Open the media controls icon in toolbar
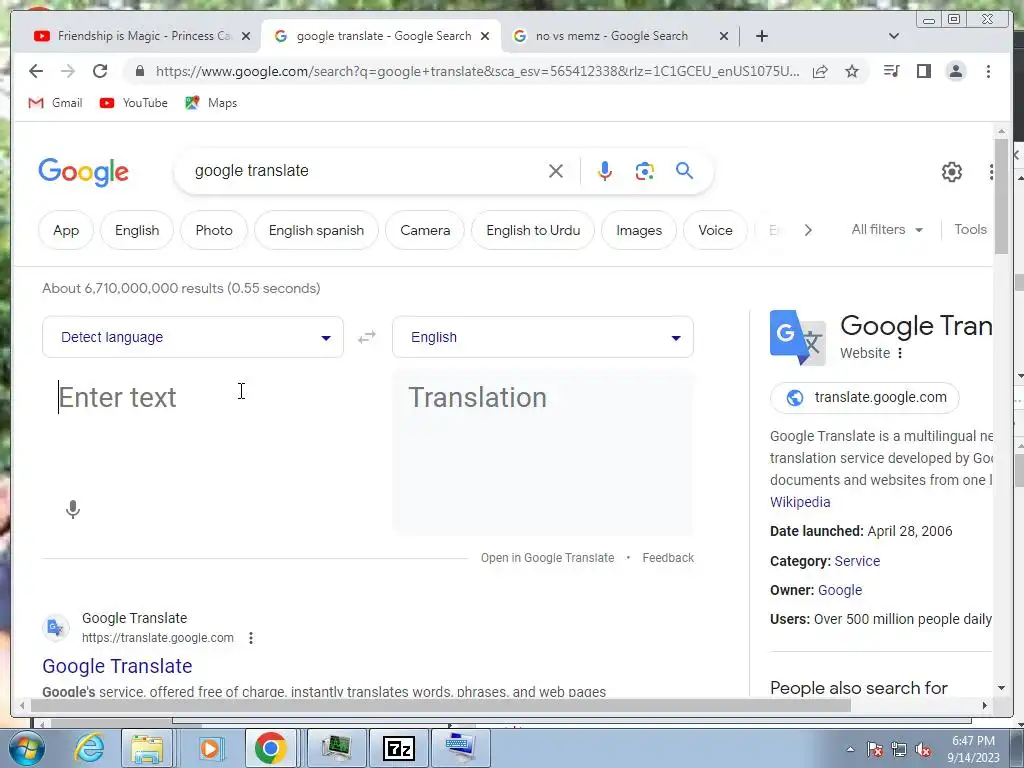This screenshot has height=768, width=1024. (x=891, y=71)
